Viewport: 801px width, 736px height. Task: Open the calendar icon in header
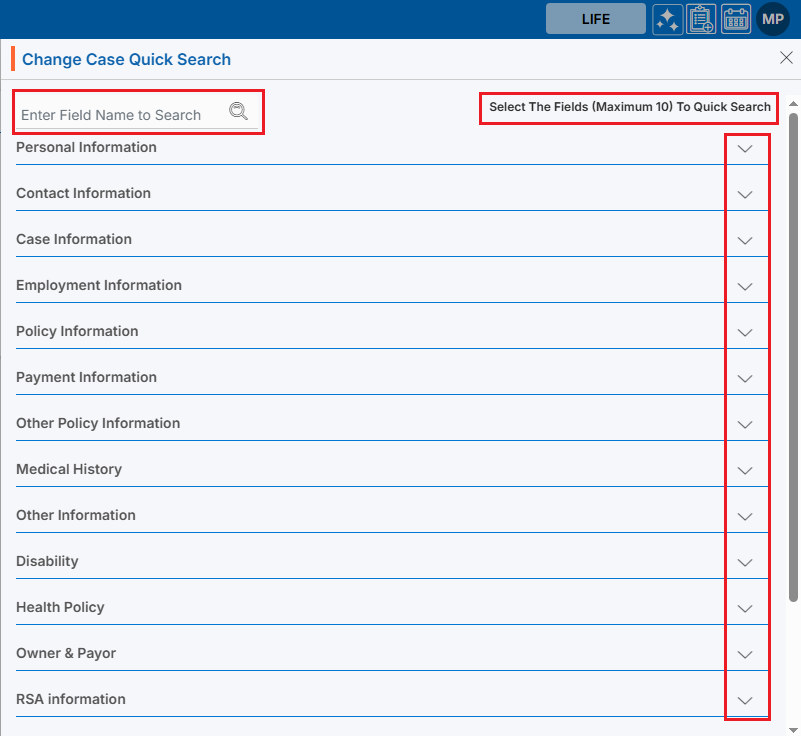point(736,19)
